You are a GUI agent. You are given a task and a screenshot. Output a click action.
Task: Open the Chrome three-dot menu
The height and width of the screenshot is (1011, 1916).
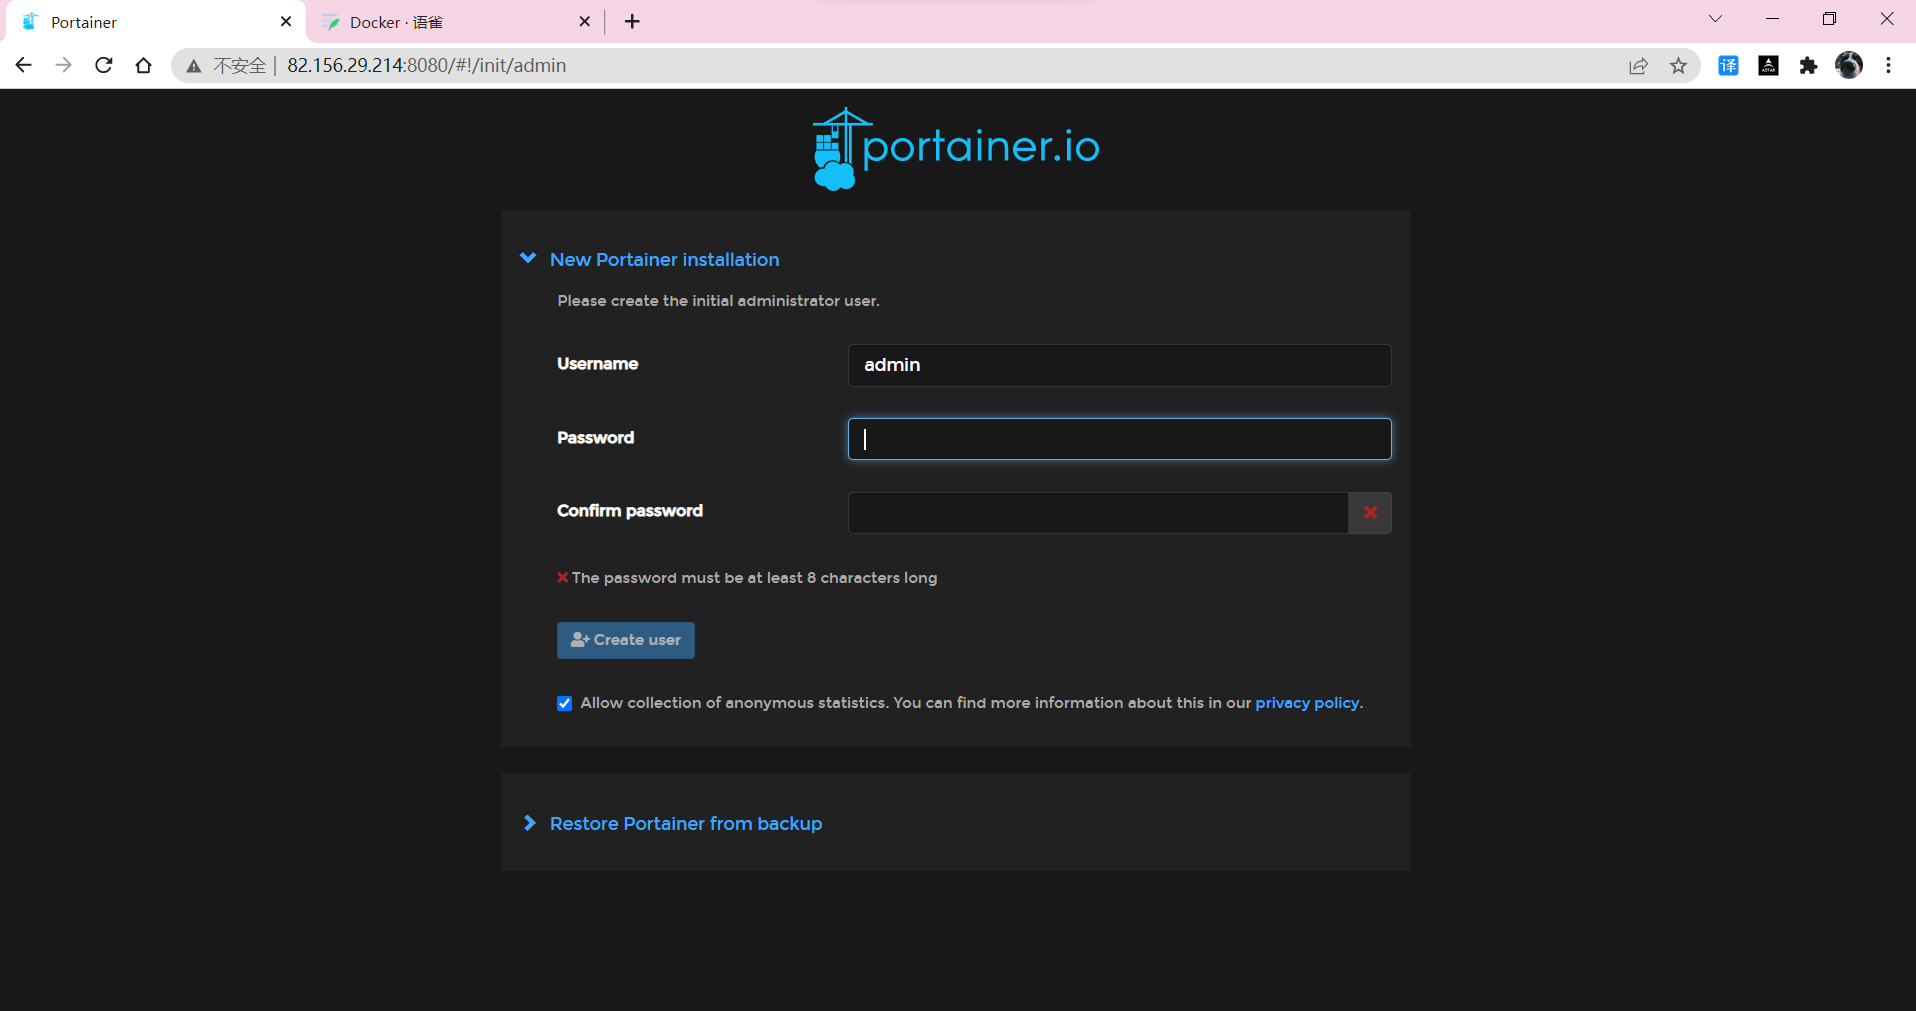pos(1888,66)
